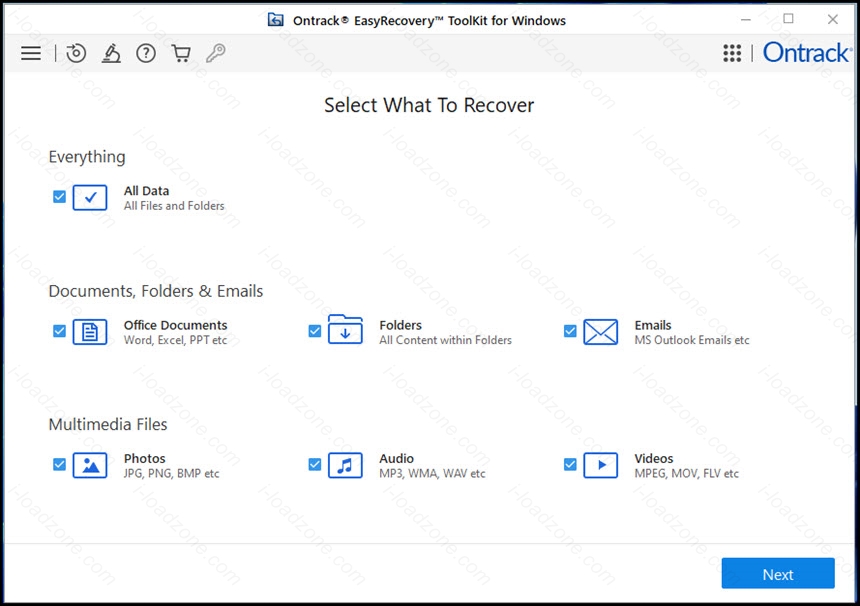The width and height of the screenshot is (860, 606).
Task: Toggle the Office Documents checkbox
Action: tap(59, 331)
